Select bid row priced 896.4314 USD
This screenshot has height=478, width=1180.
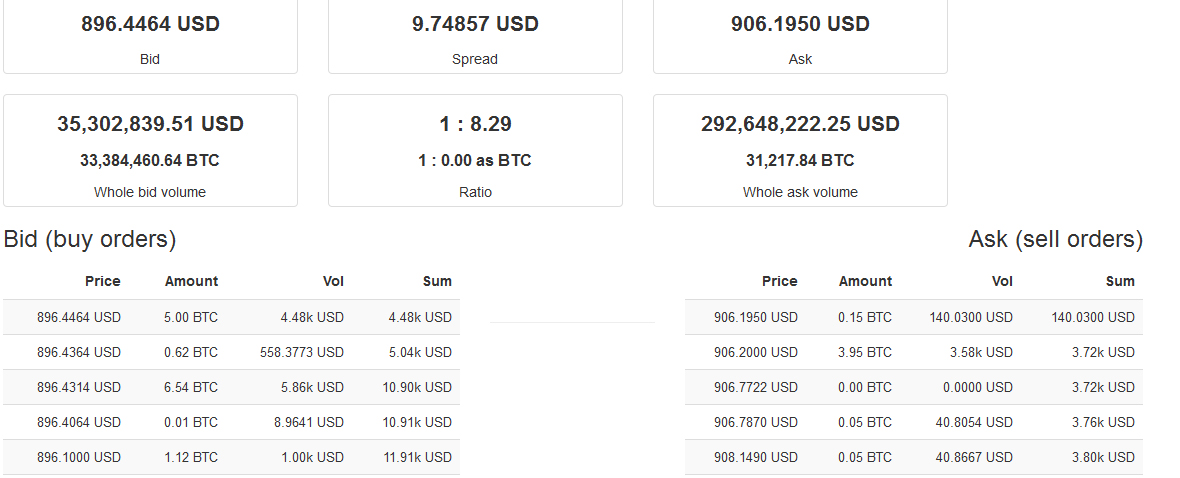click(x=231, y=387)
